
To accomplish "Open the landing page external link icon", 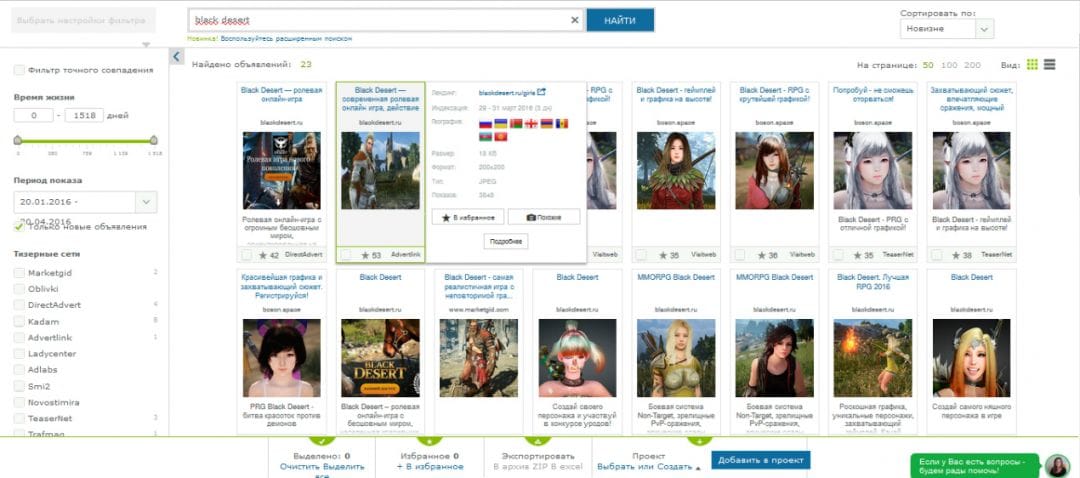I will (x=541, y=92).
